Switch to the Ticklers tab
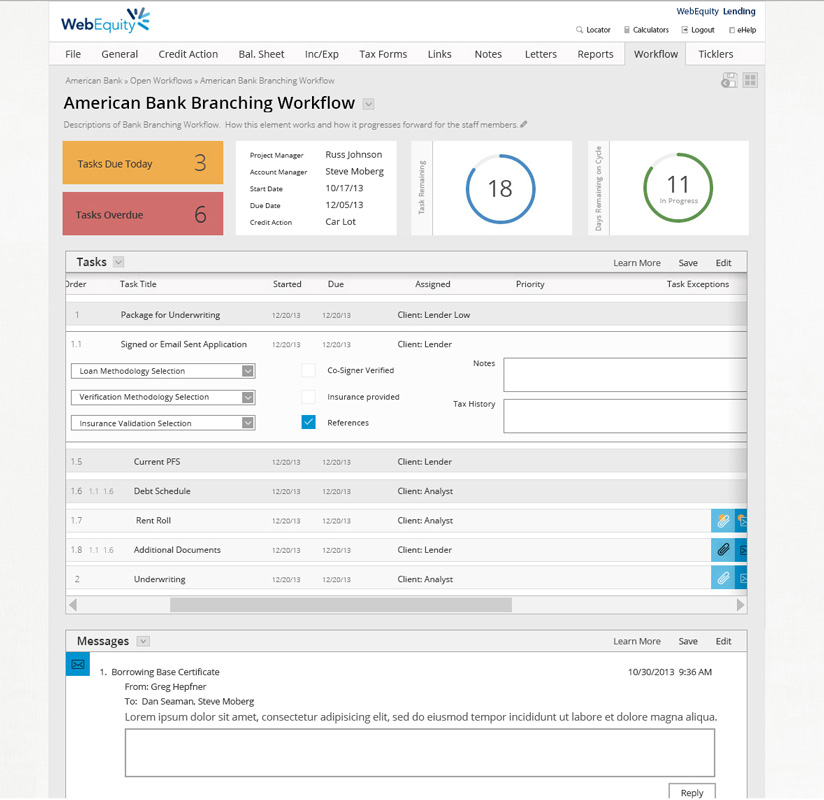 click(x=715, y=54)
